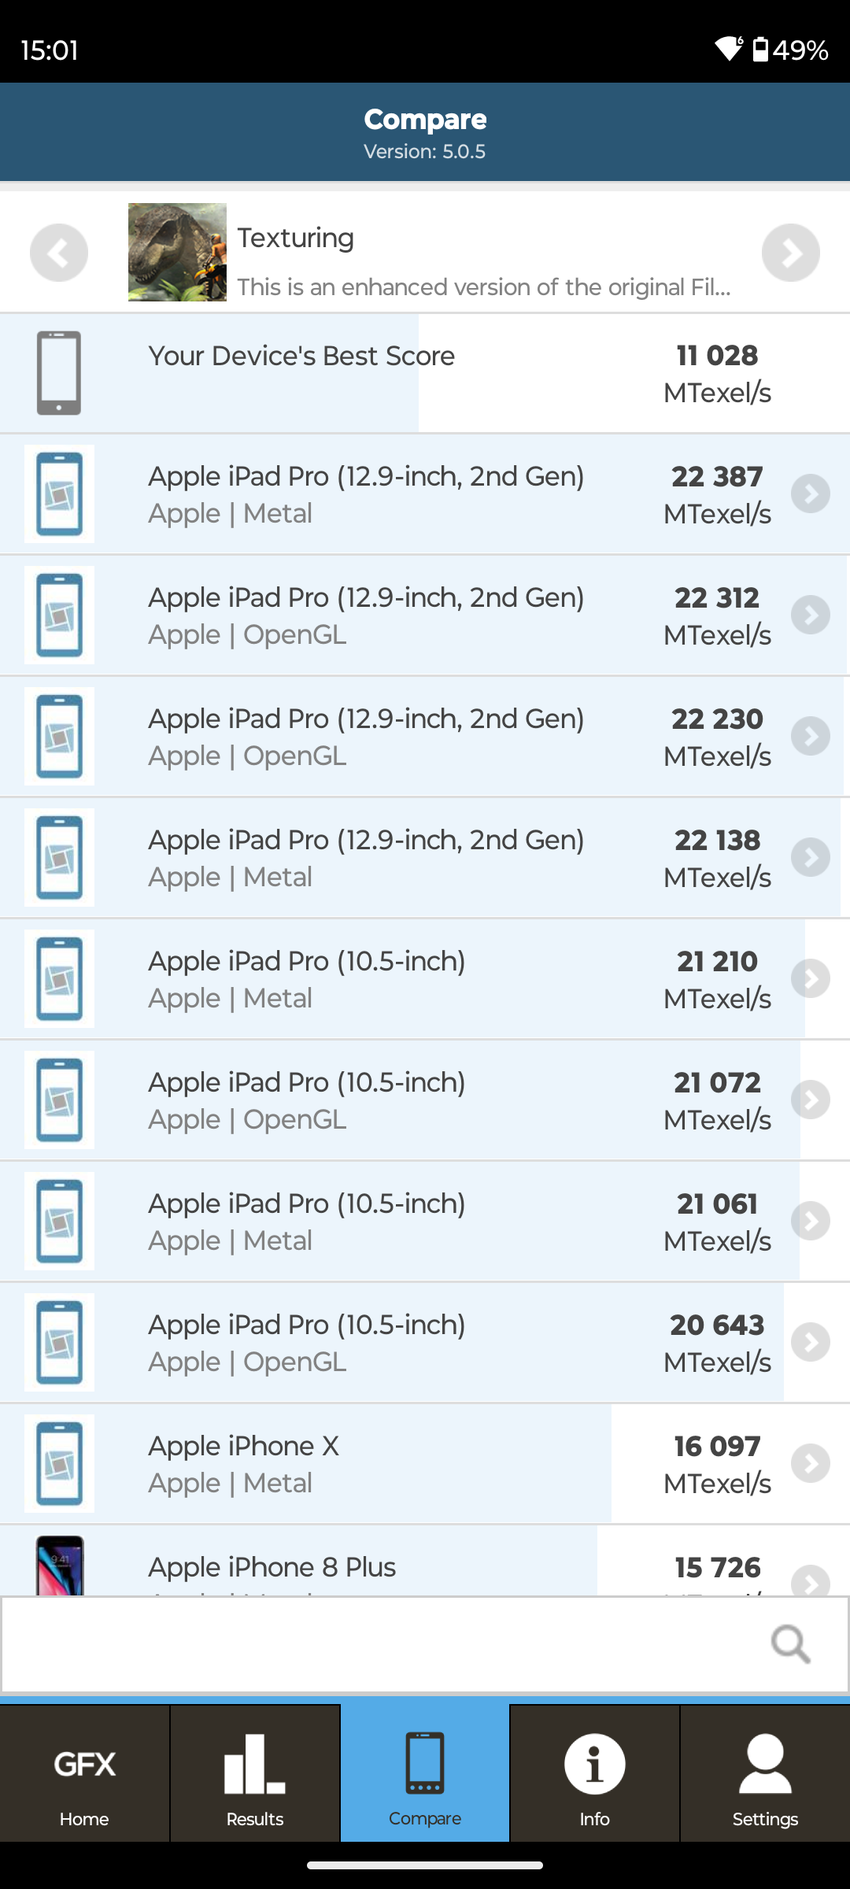Image resolution: width=850 pixels, height=1889 pixels.
Task: Tap the search magnifier icon
Action: click(x=790, y=1643)
